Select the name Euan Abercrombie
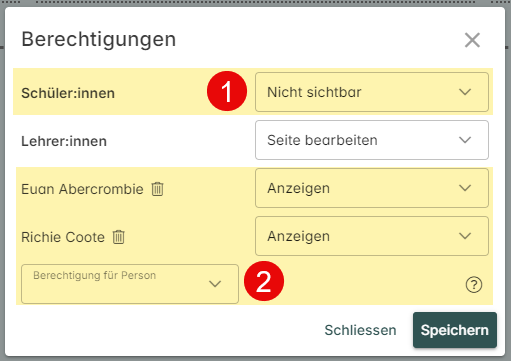Screen dimensions: 511x361 (82, 189)
